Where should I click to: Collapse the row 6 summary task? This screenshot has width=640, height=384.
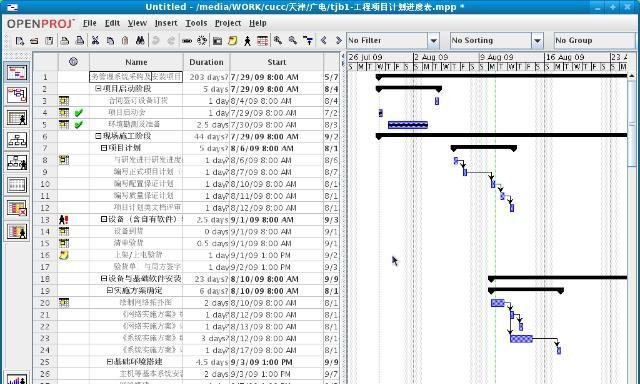pyautogui.click(x=98, y=136)
